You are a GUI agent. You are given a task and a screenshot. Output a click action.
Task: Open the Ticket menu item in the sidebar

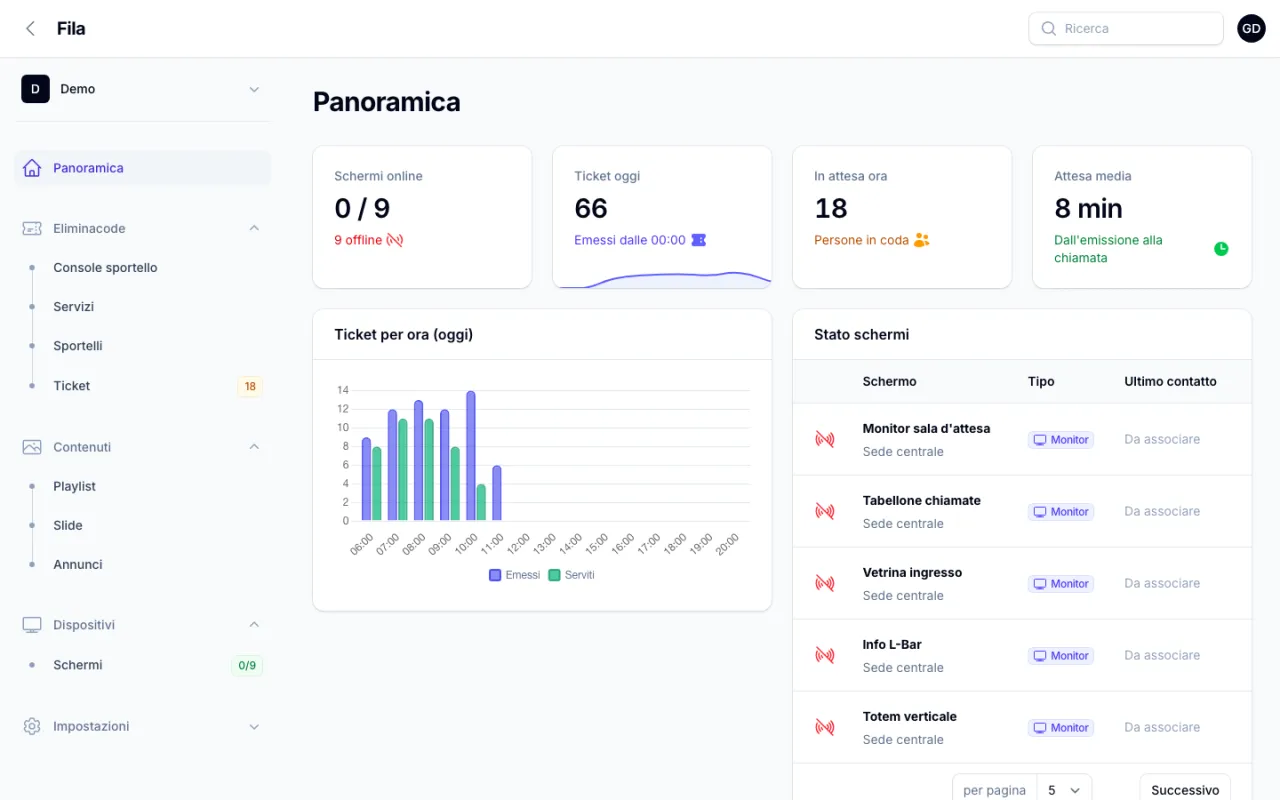(x=142, y=386)
